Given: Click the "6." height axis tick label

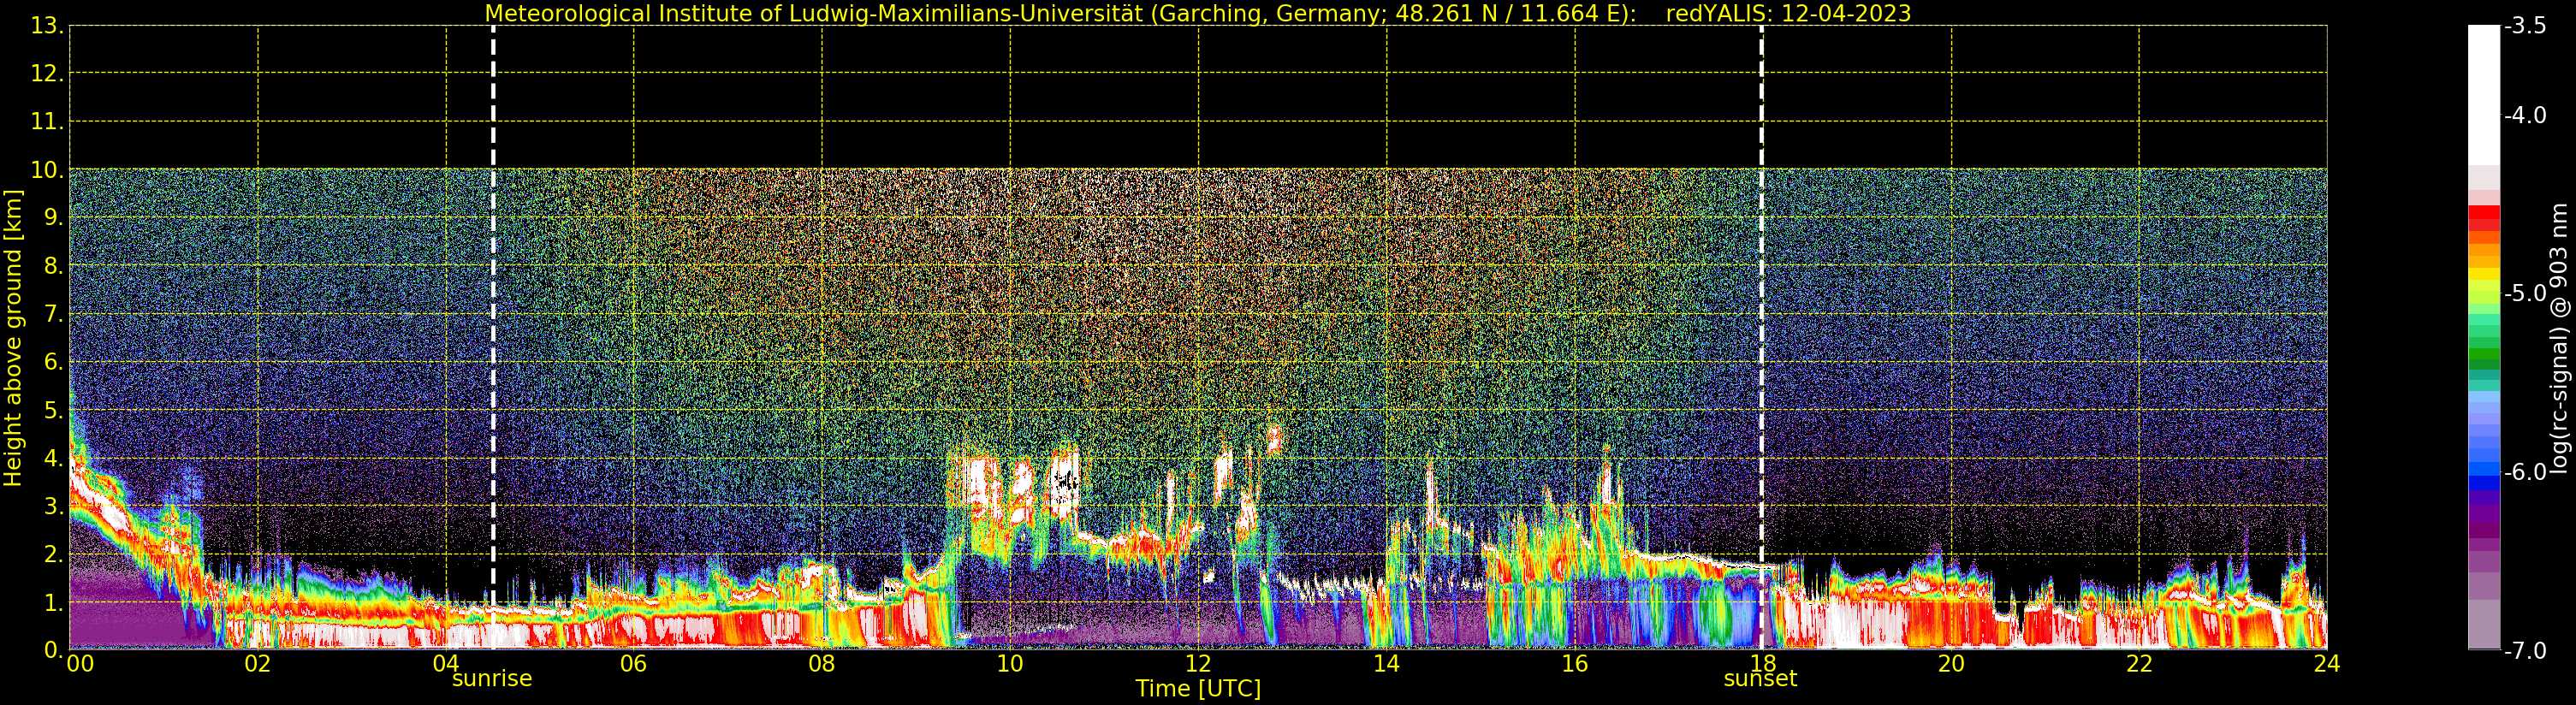Looking at the screenshot, I should [x=54, y=363].
